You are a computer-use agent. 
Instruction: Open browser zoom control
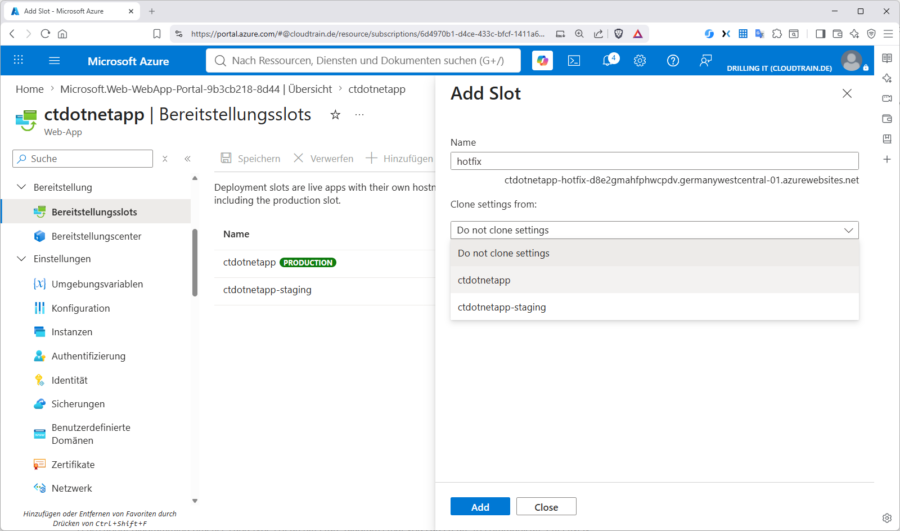(579, 34)
